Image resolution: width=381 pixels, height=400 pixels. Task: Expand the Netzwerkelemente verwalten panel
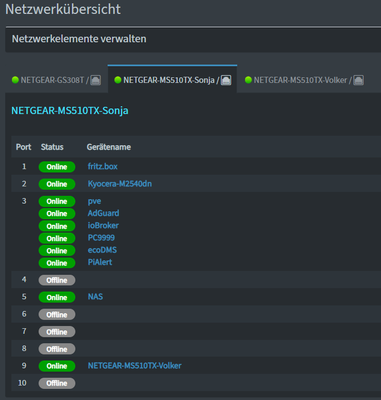193,39
